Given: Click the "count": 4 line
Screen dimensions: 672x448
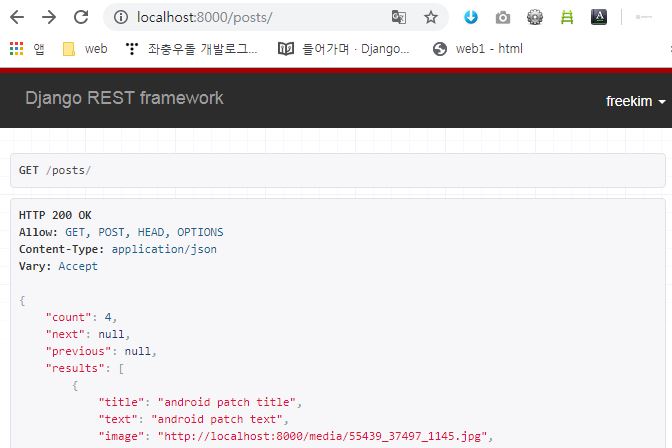Looking at the screenshot, I should (81, 317).
